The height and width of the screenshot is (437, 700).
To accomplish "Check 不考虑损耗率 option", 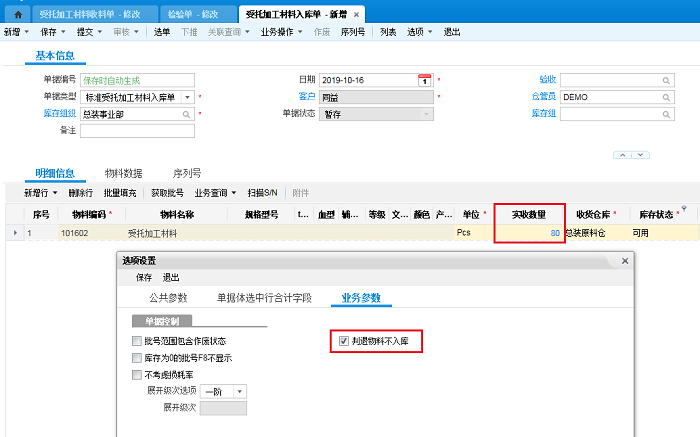I will pos(137,374).
